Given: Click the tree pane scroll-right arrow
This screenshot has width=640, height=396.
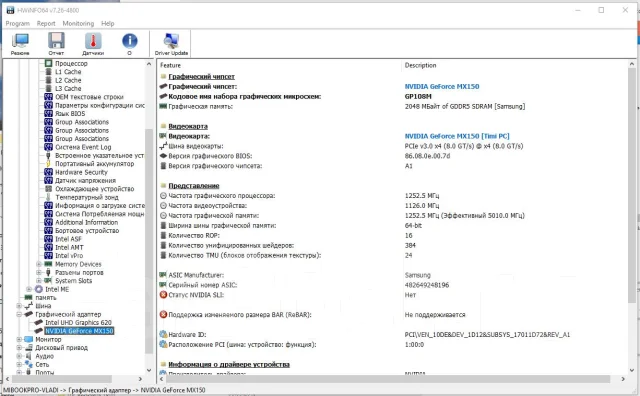Looking at the screenshot, I should click(140, 379).
